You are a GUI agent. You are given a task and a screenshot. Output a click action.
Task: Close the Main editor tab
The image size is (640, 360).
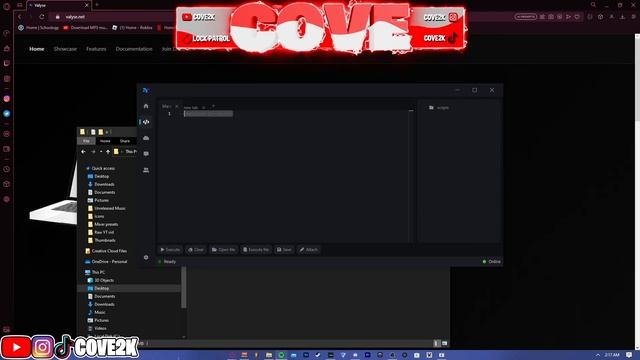176,106
